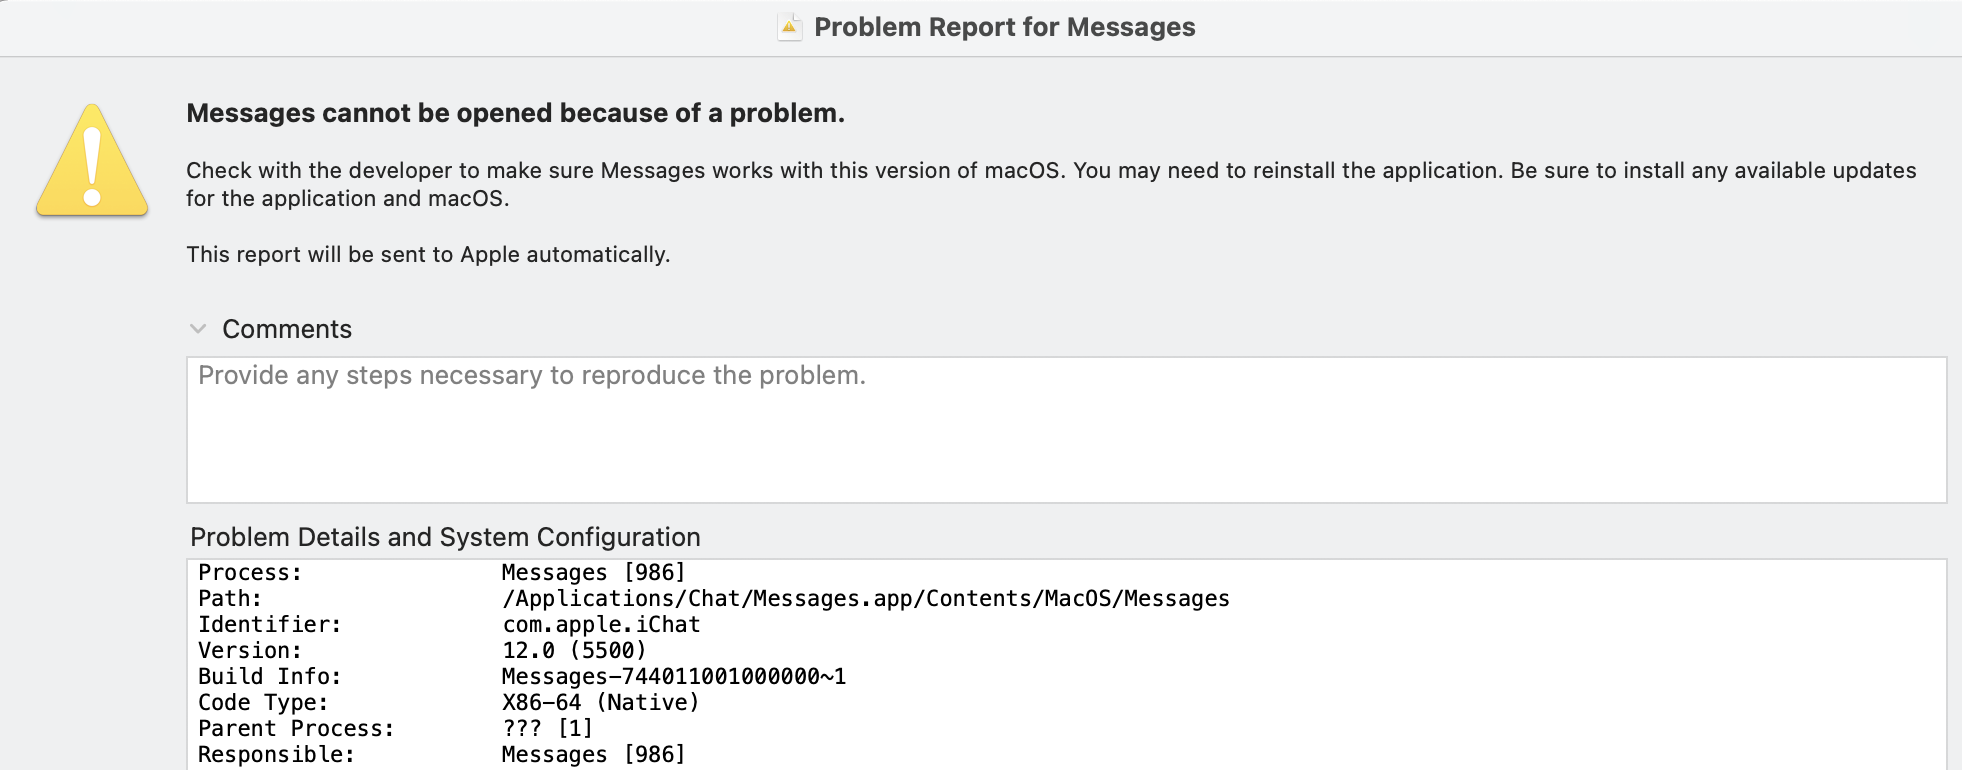Click the version value 12.0 (5500)

pyautogui.click(x=574, y=650)
